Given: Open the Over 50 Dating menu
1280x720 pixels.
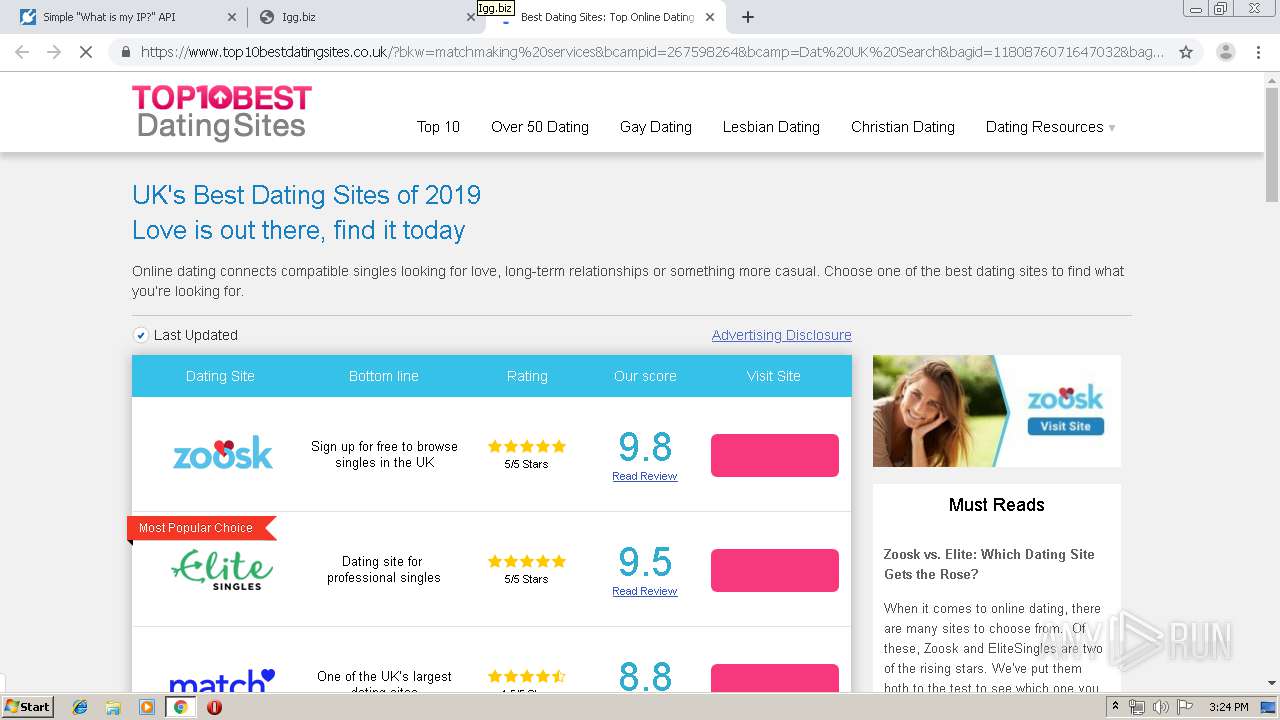Looking at the screenshot, I should pos(540,127).
